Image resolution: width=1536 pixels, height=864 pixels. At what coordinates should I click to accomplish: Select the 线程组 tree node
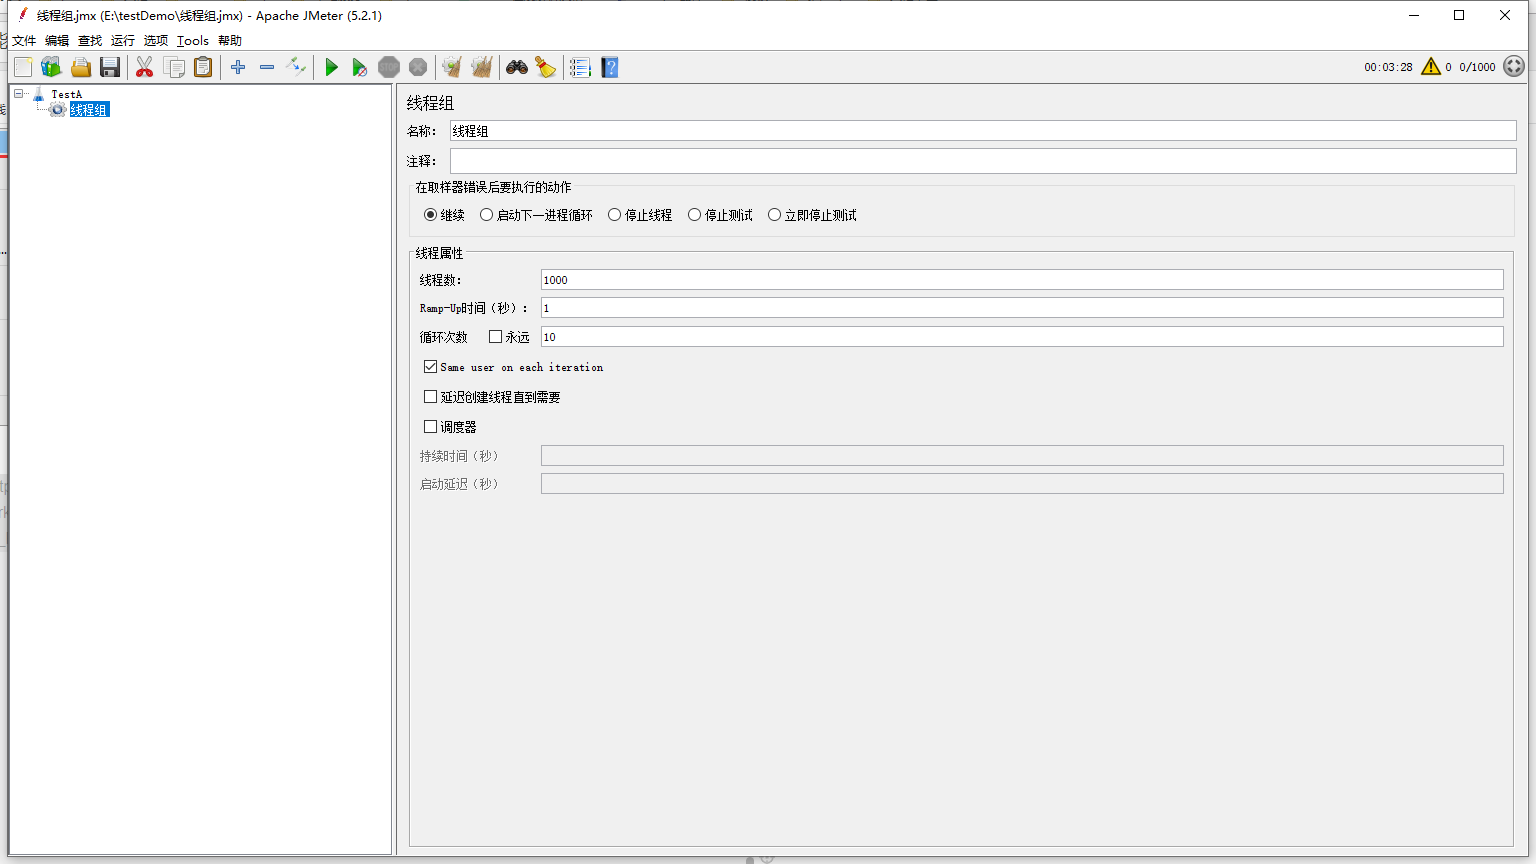[89, 110]
